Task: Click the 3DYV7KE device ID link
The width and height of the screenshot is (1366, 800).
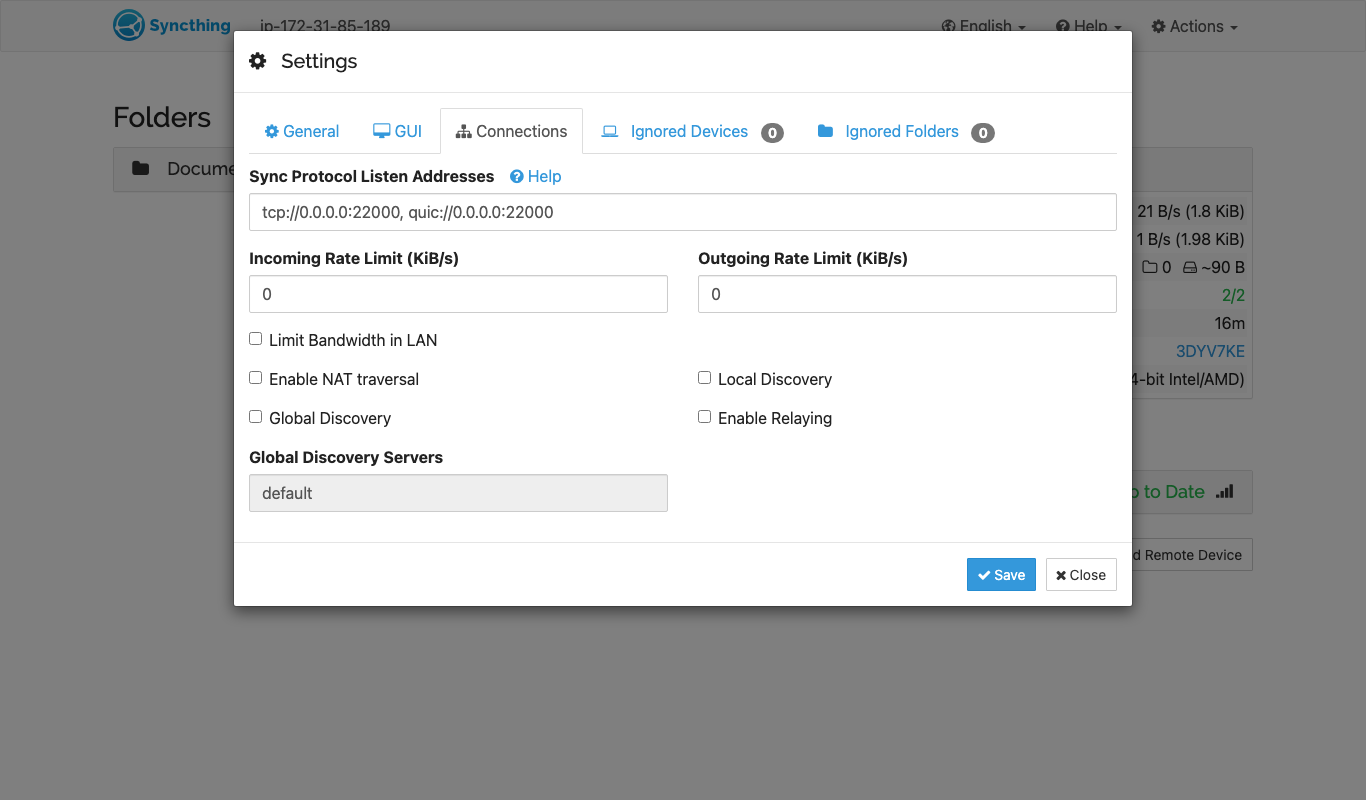Action: pos(1210,351)
